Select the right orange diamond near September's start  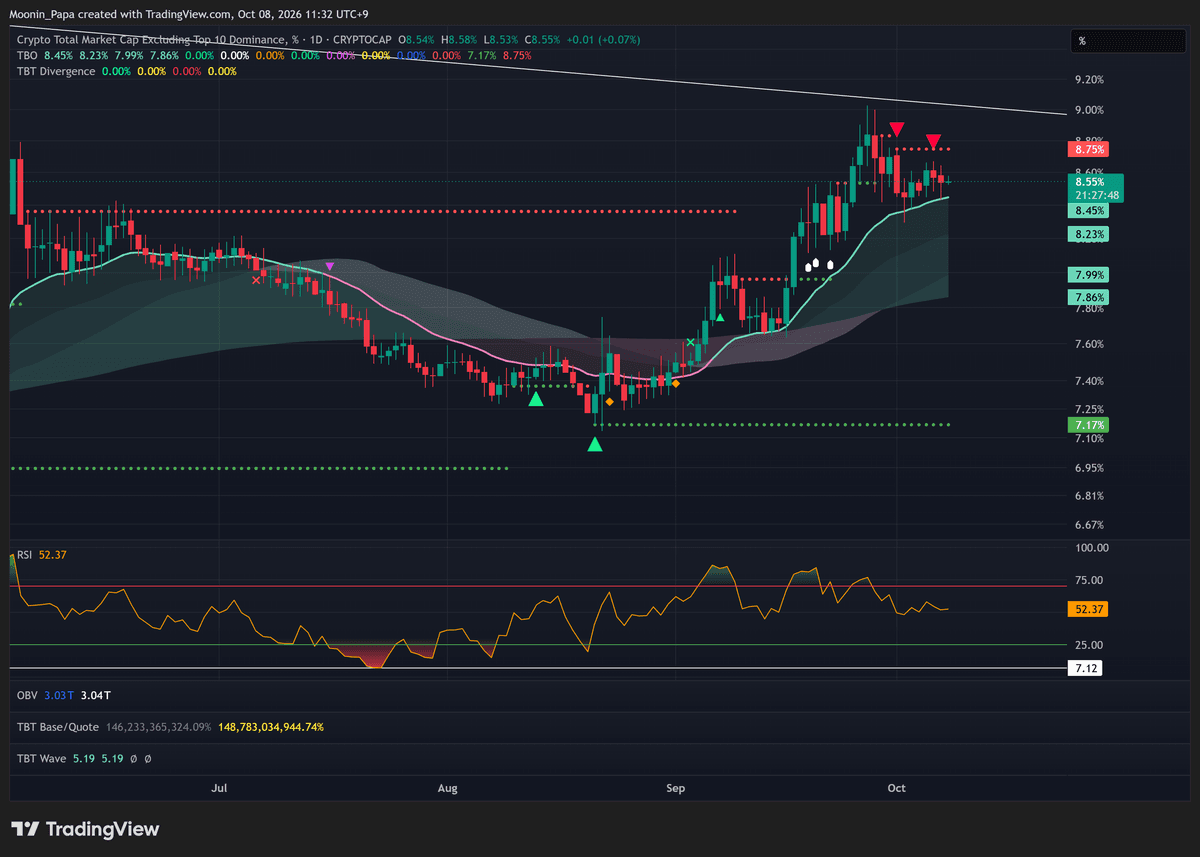[x=675, y=384]
